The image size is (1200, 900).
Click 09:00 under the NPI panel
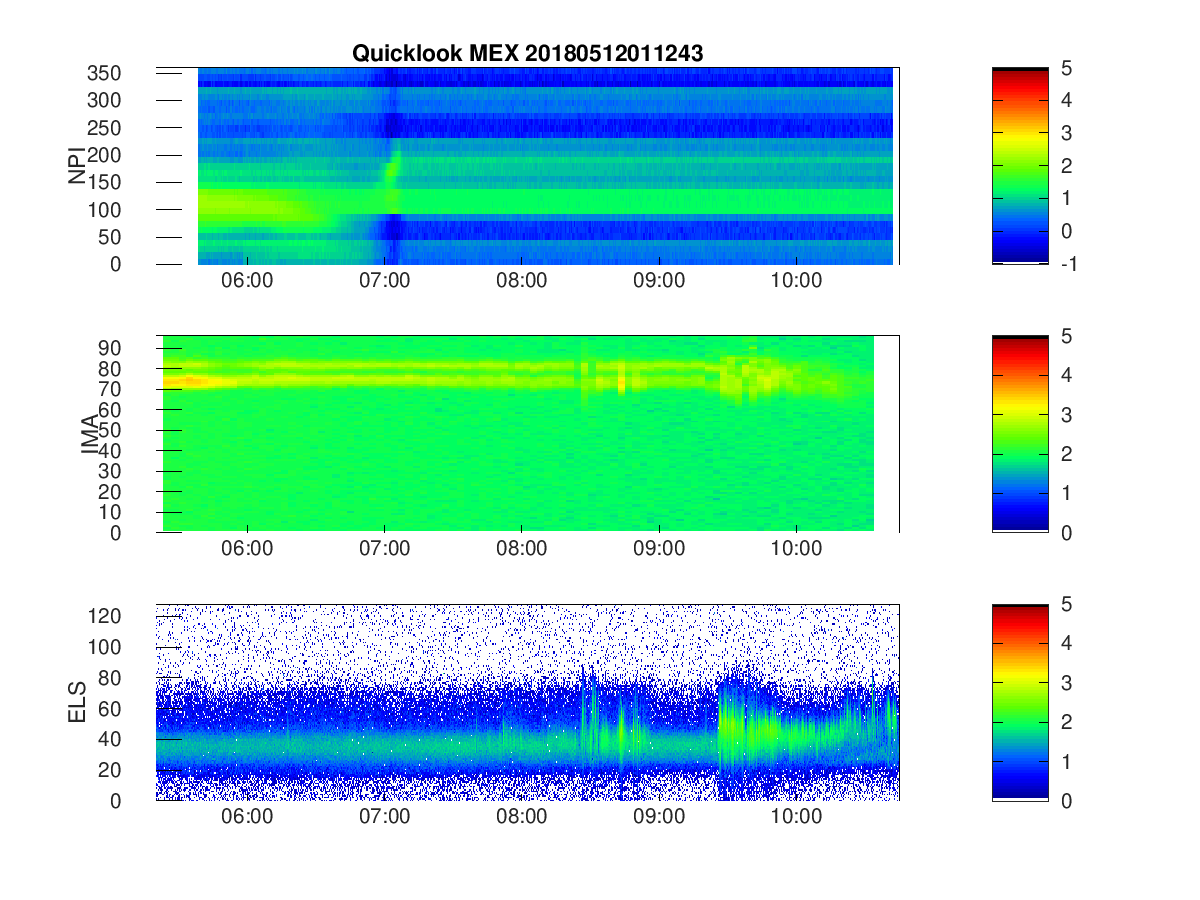tap(659, 281)
